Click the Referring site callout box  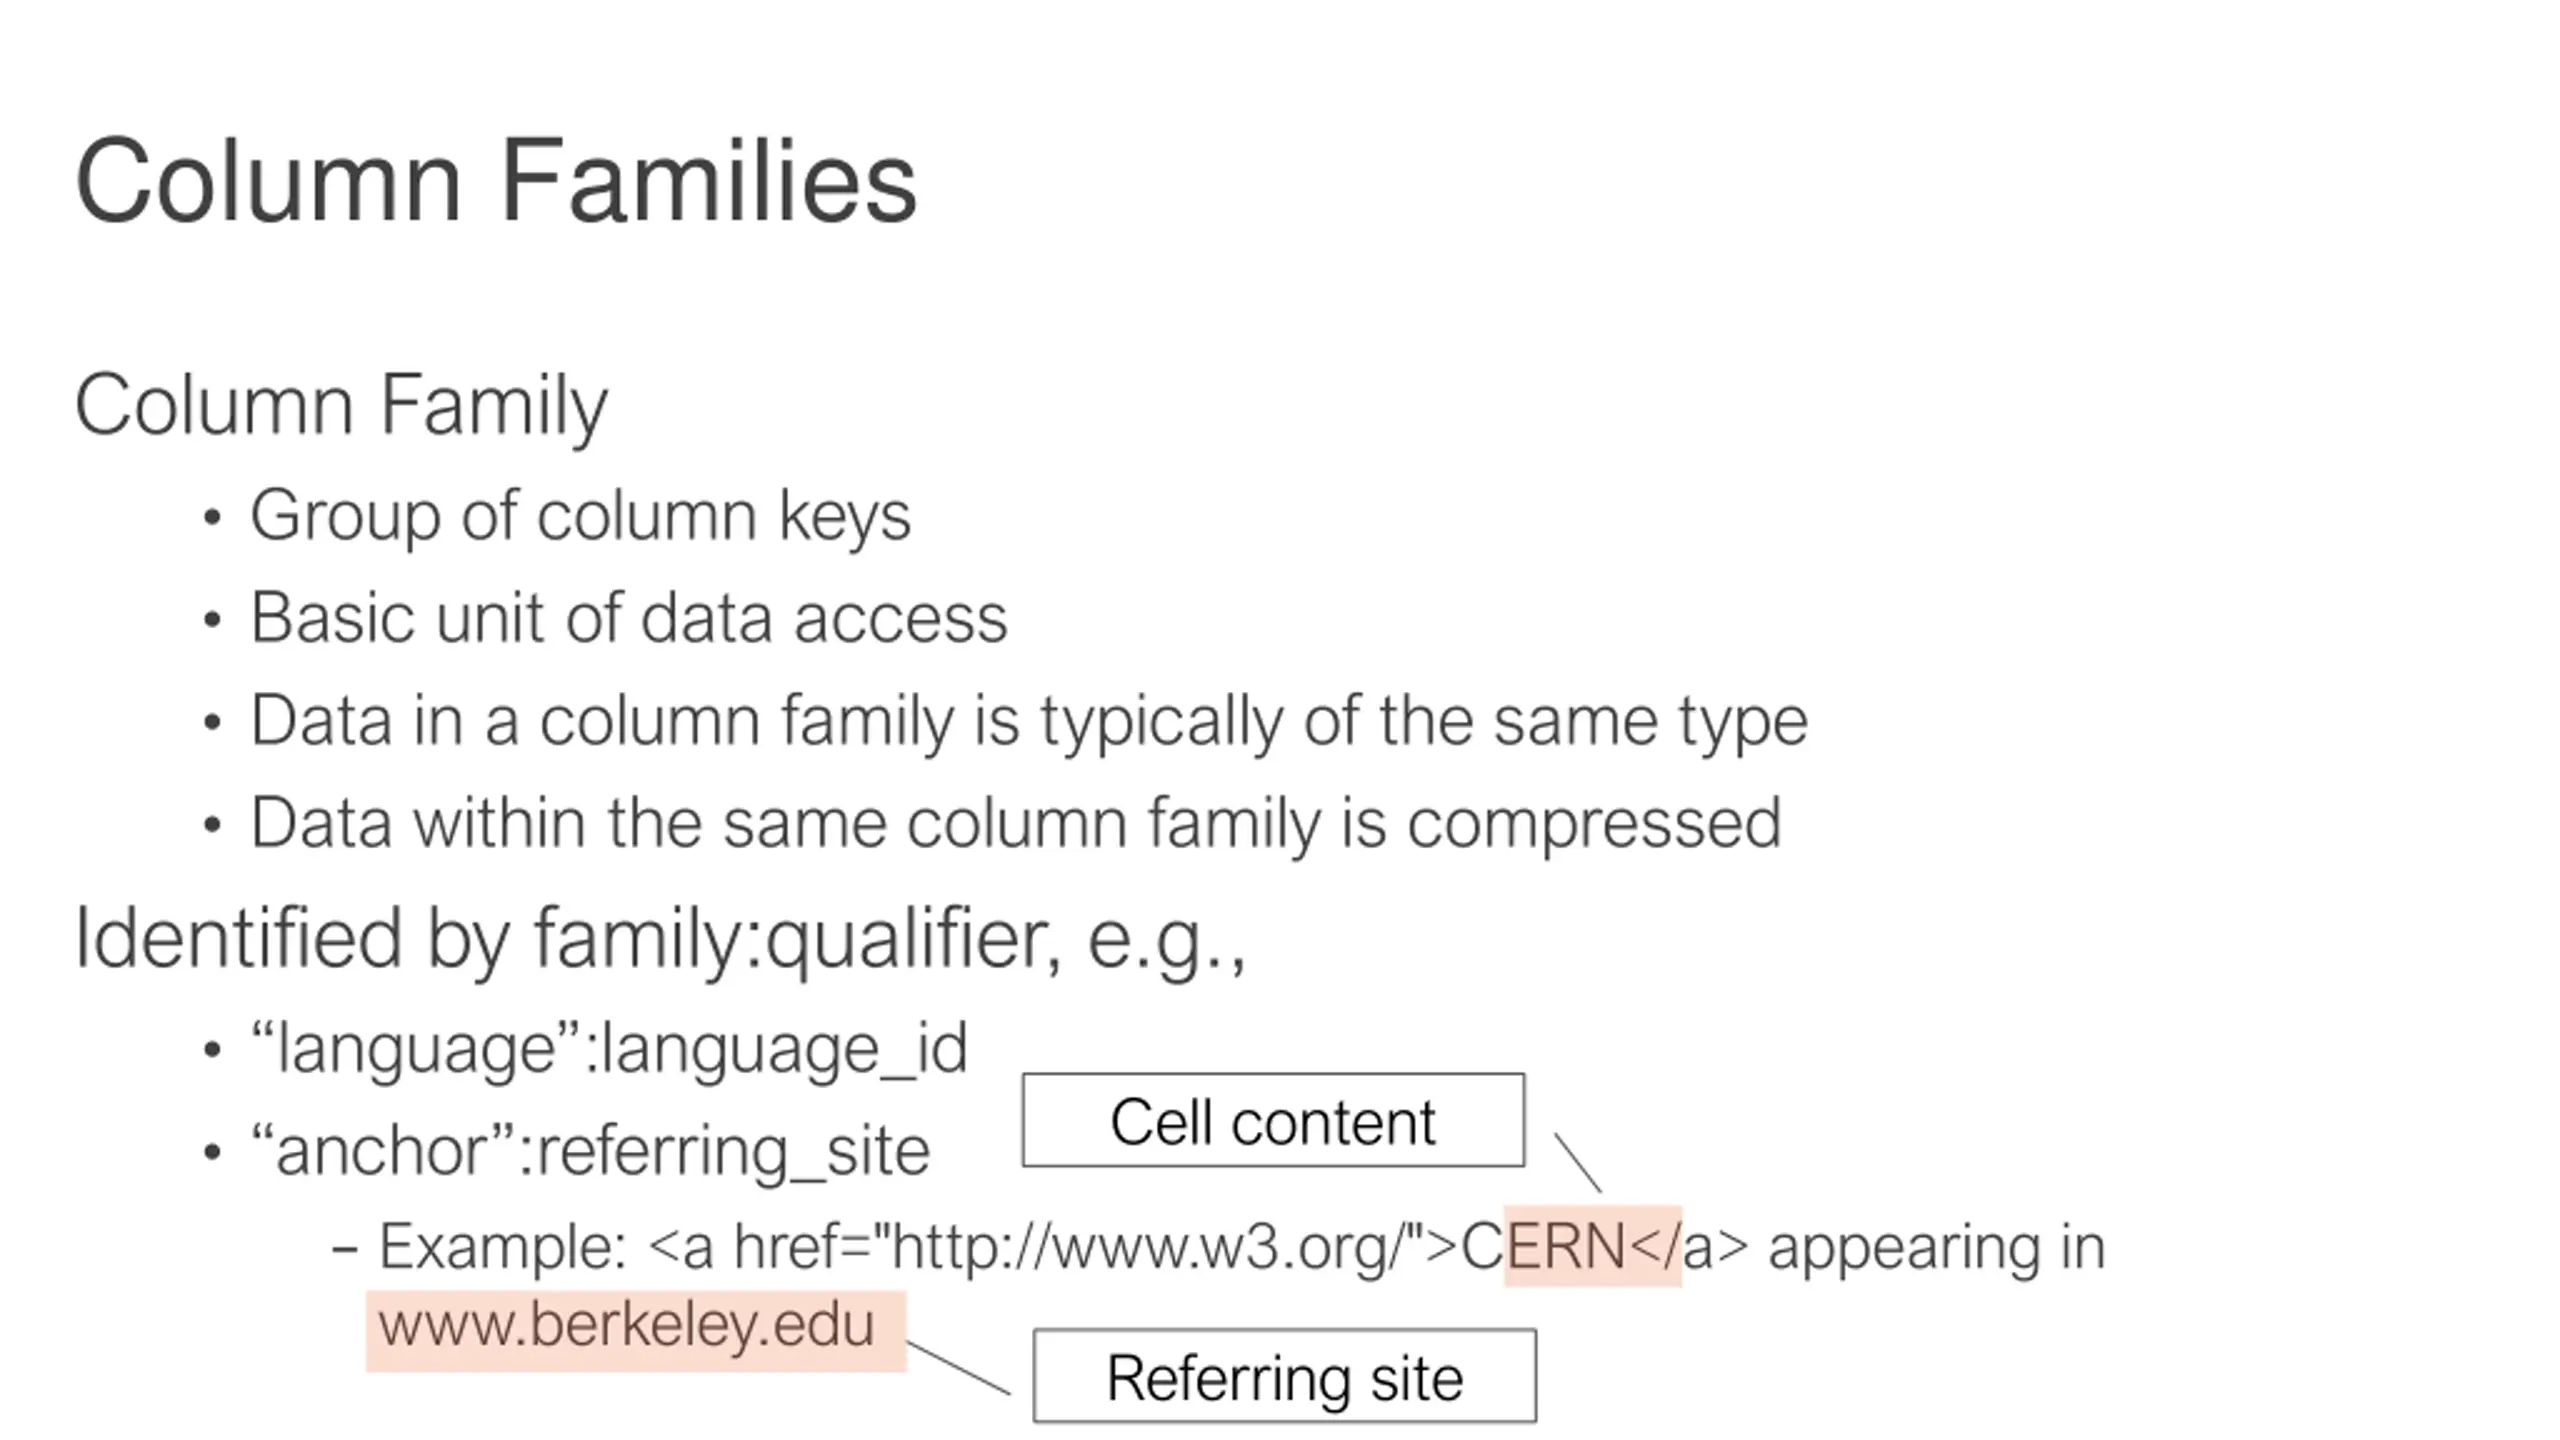[1285, 1376]
